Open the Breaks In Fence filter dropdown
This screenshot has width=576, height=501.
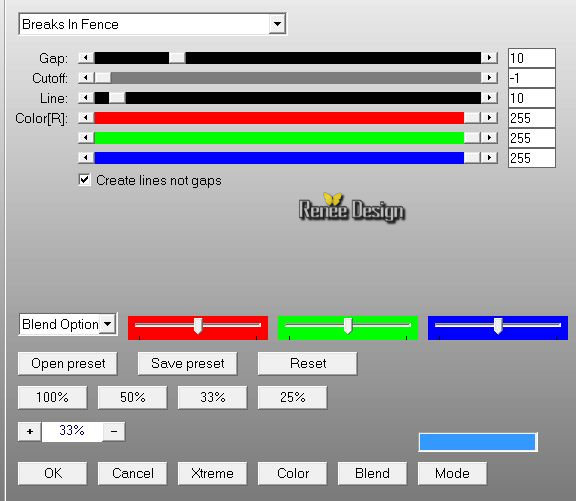(277, 24)
